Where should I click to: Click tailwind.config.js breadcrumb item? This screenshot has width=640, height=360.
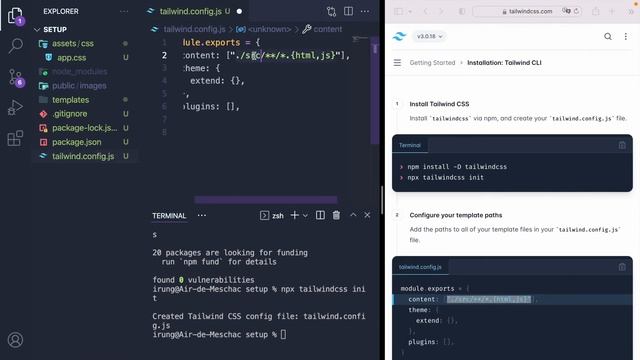click(x=194, y=29)
